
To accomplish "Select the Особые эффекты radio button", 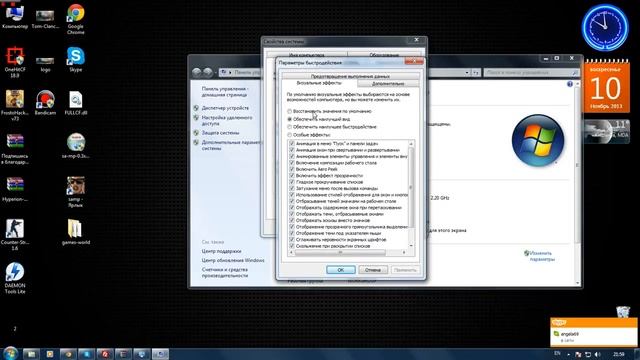I will [x=289, y=135].
